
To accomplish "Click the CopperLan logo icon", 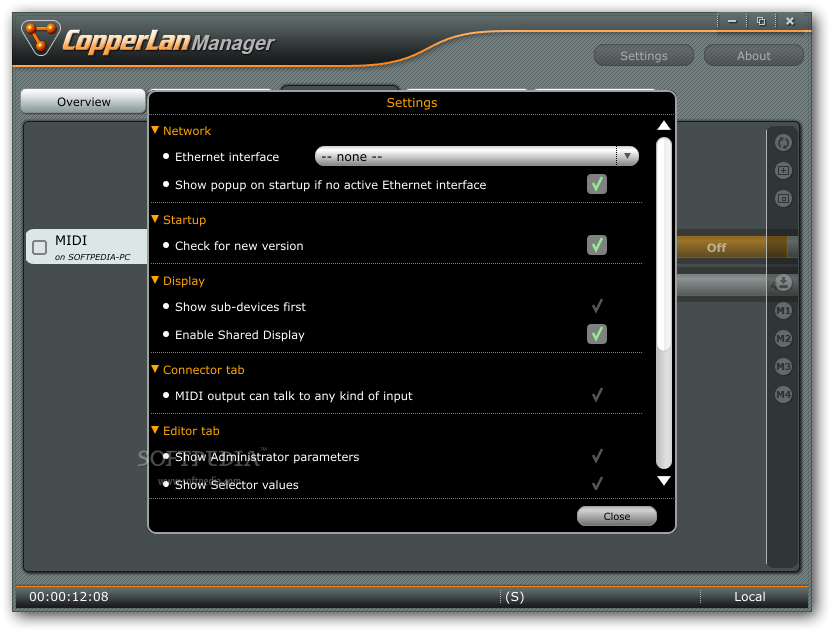I will tap(40, 37).
